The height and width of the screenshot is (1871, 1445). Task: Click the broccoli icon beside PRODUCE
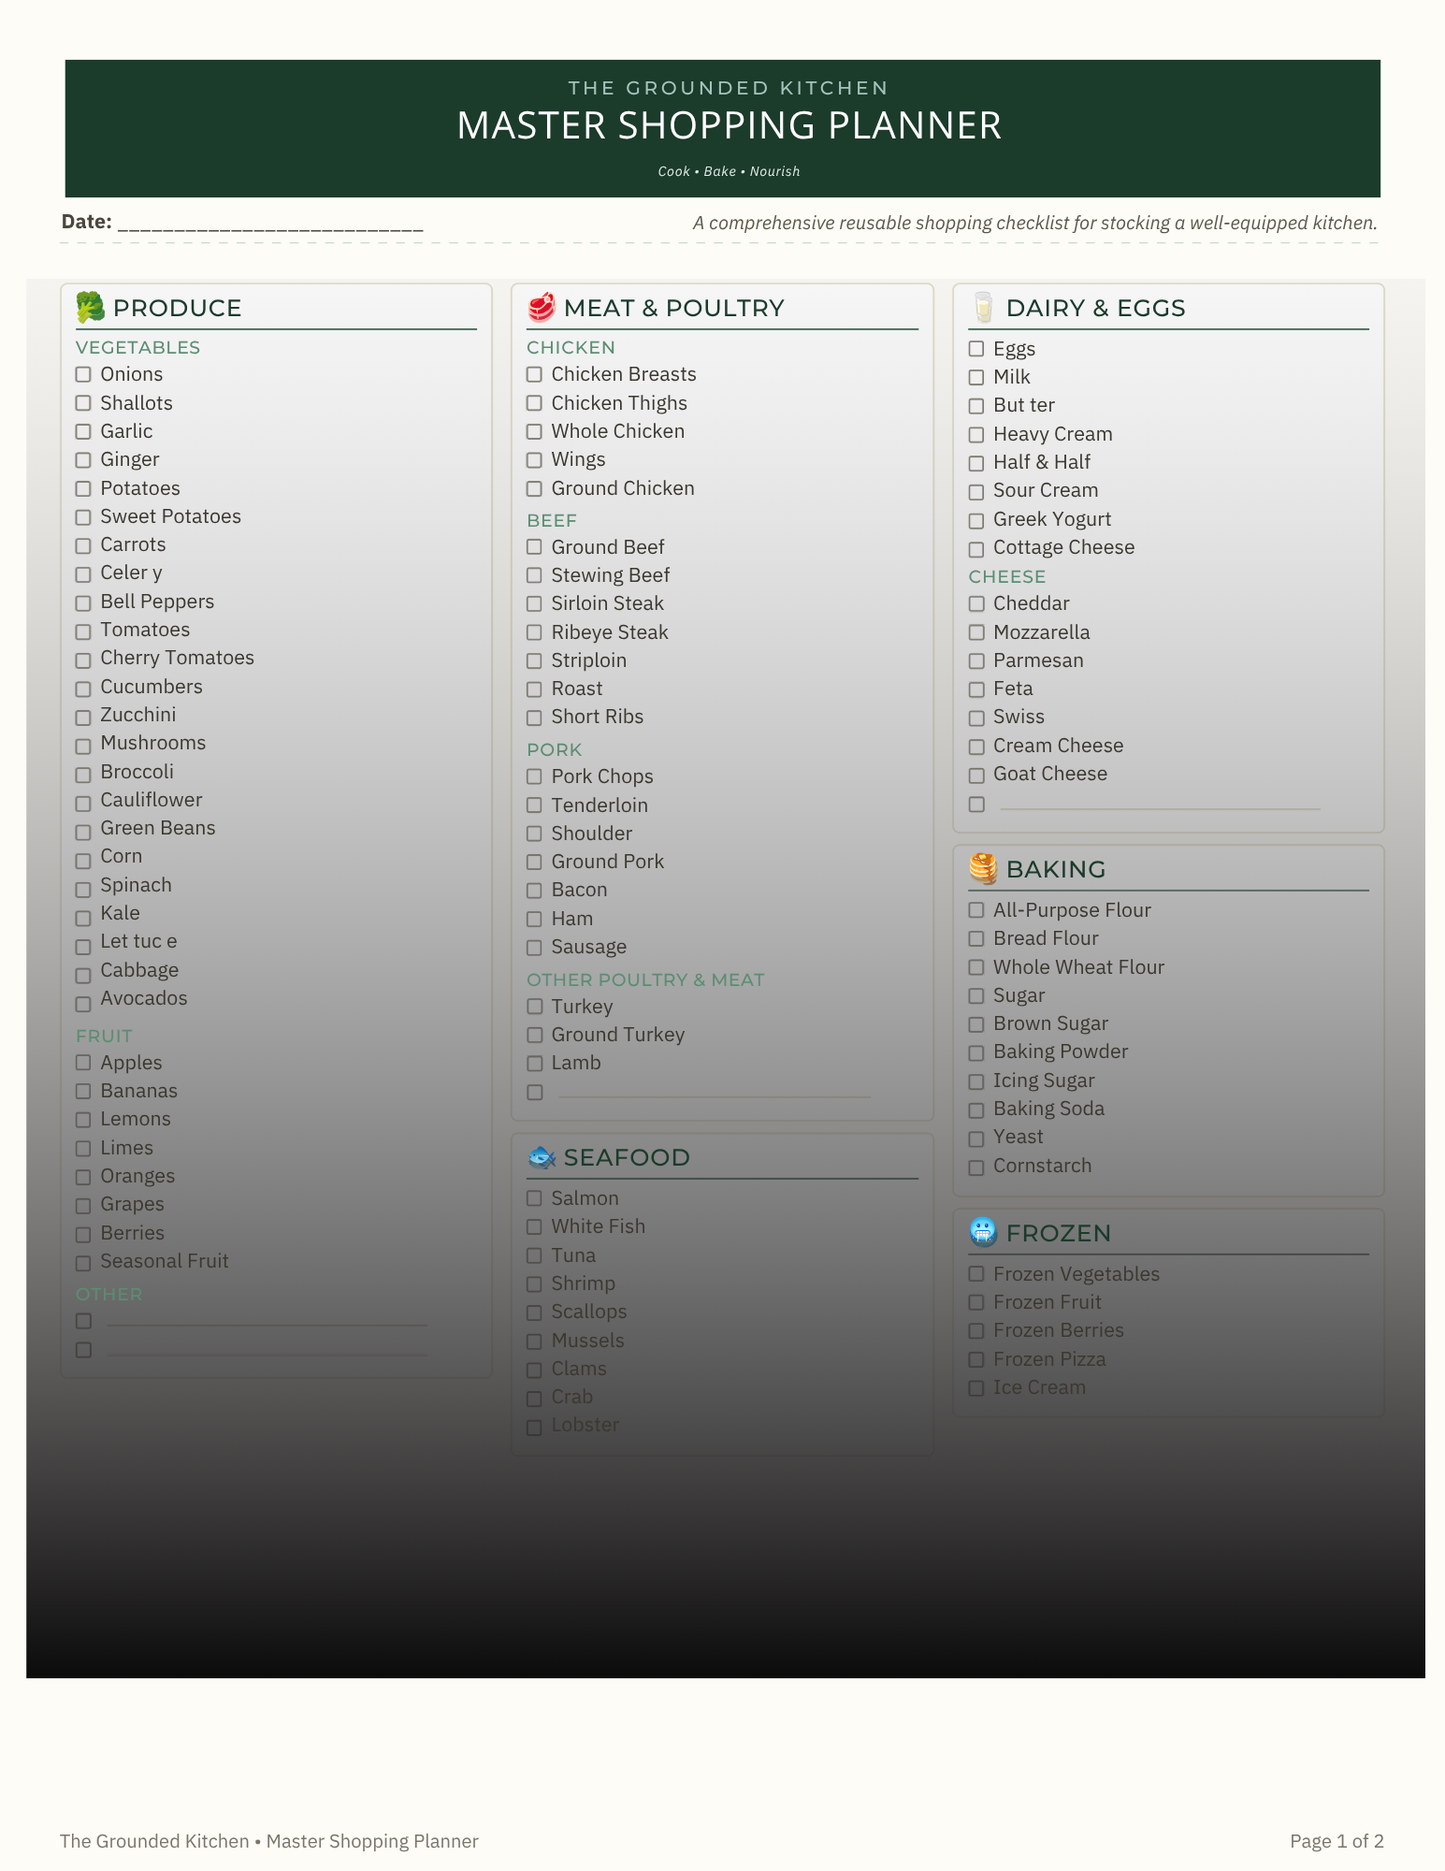(x=90, y=307)
